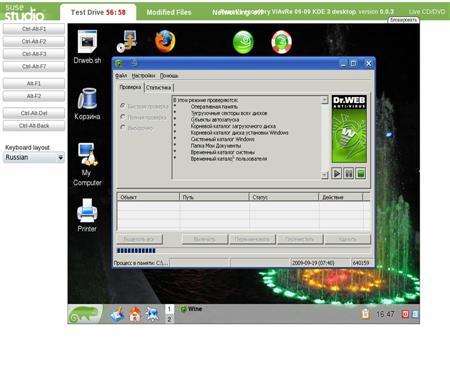Click the Dr.Web title bar shield icon
This screenshot has height=384, width=450.
(118, 63)
